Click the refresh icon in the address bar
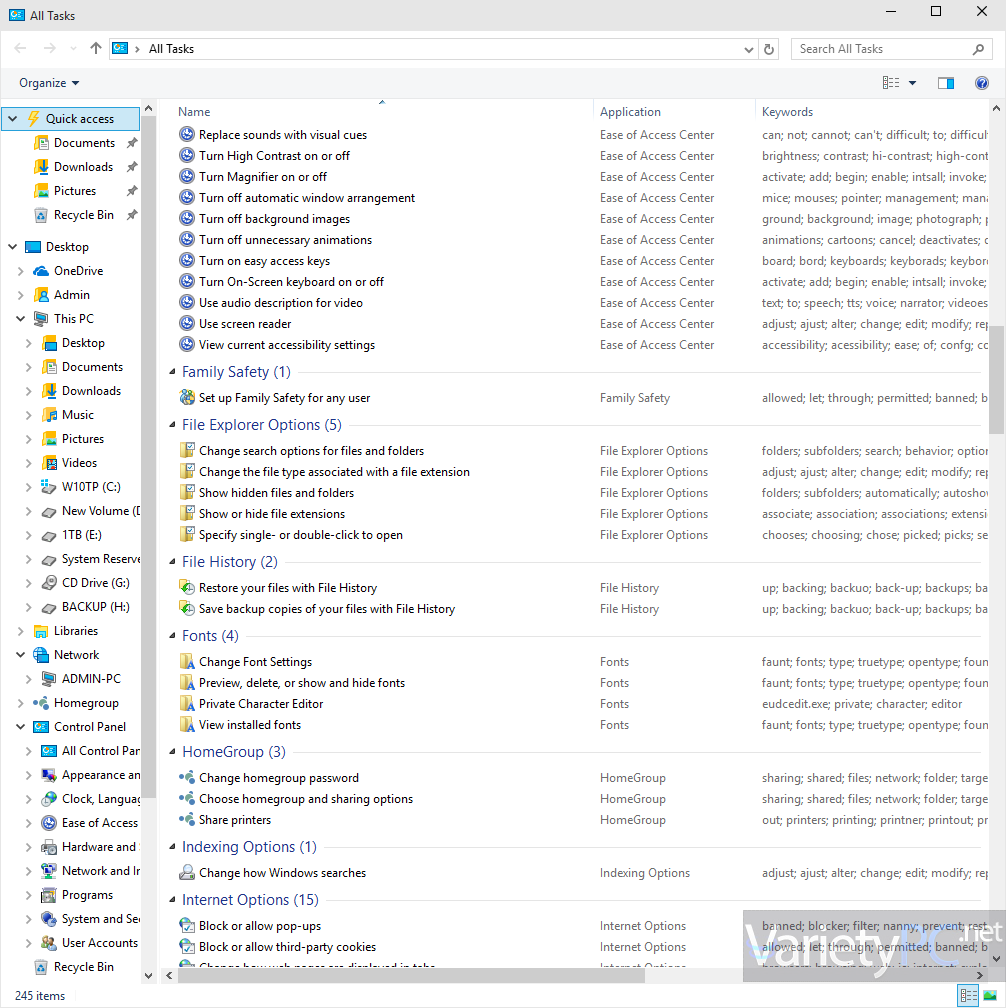 click(x=768, y=48)
